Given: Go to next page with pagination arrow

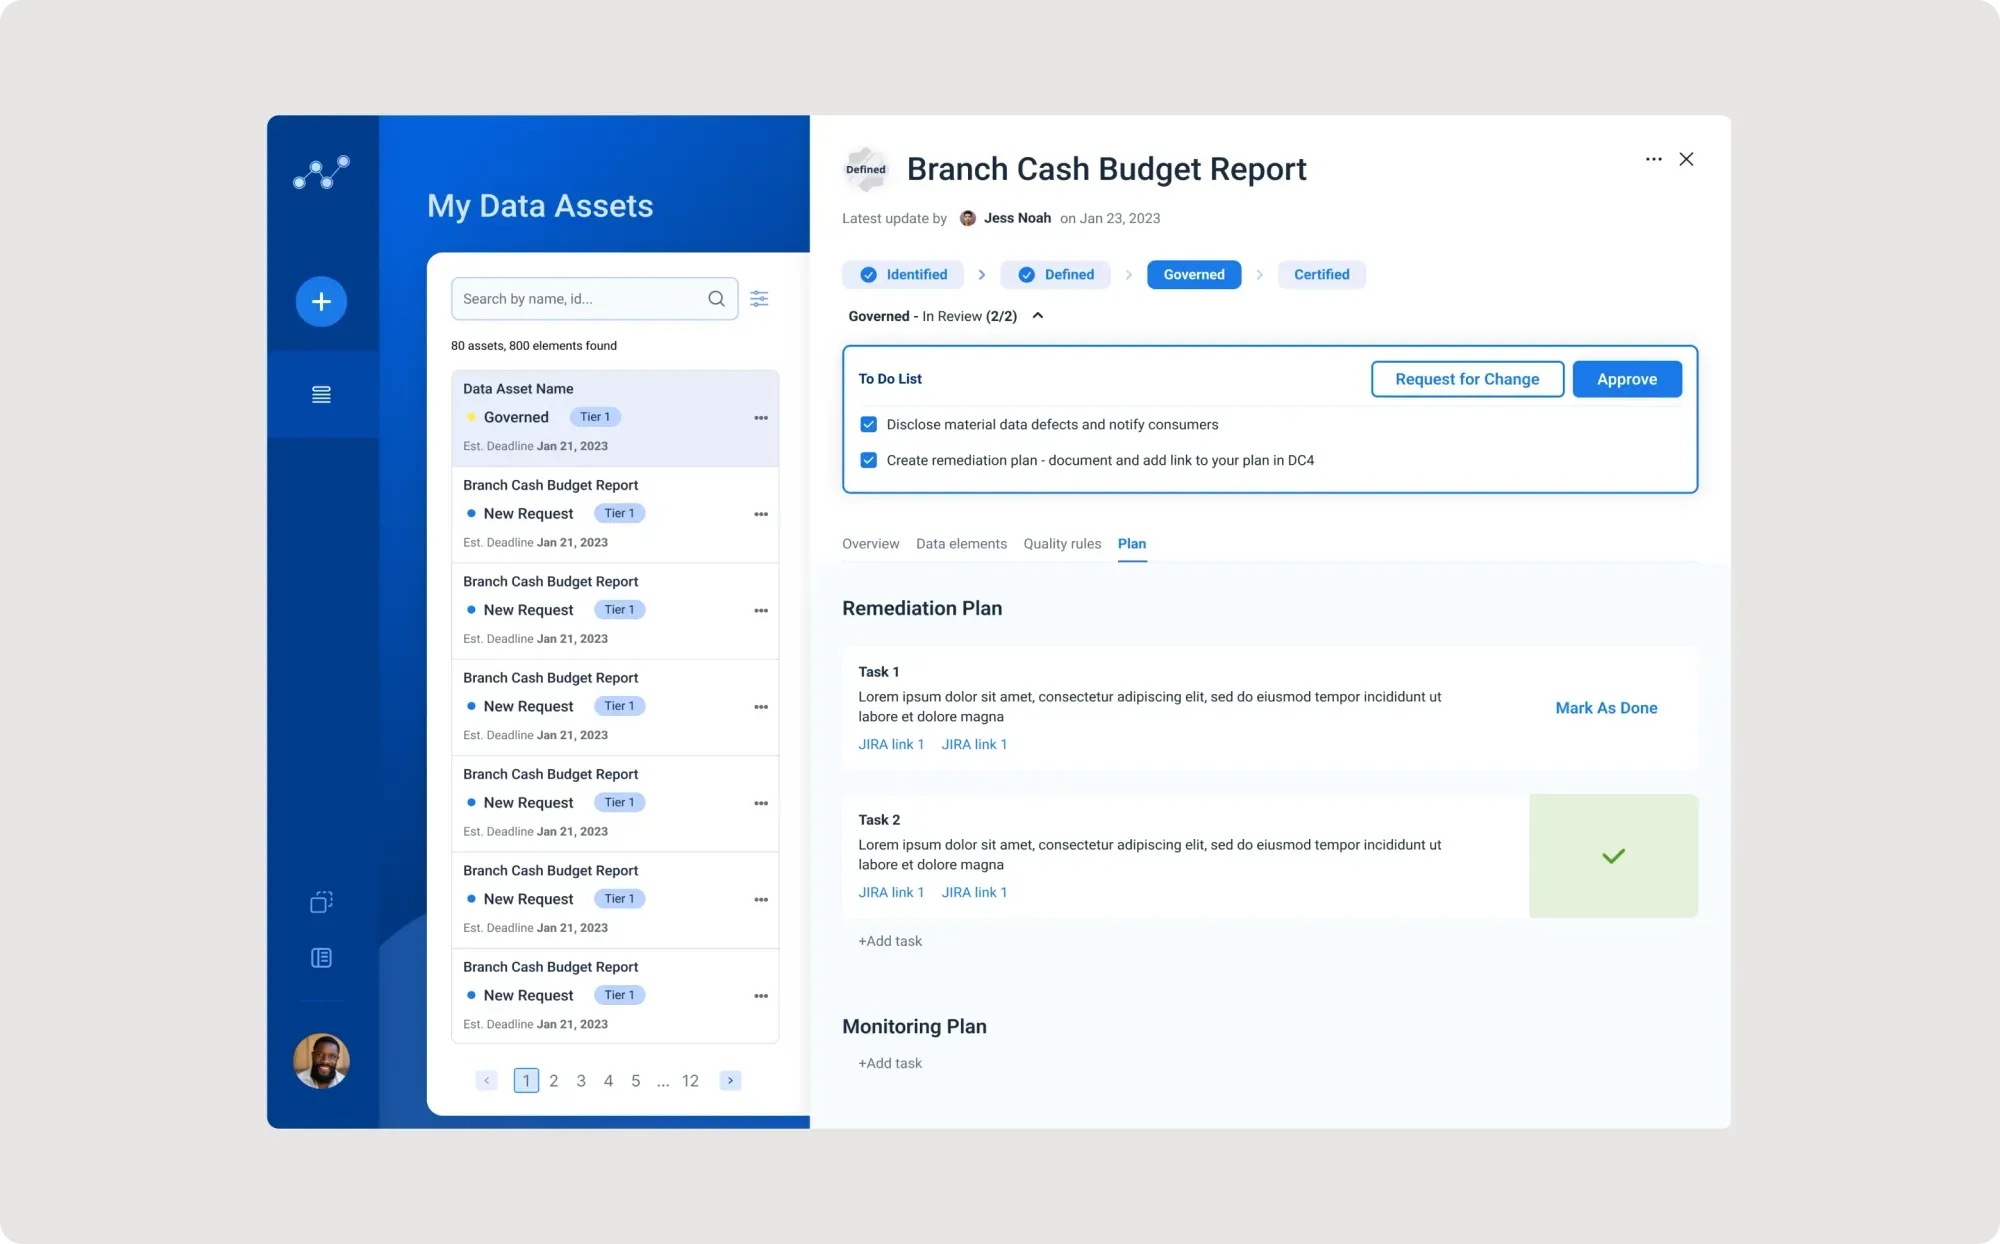Looking at the screenshot, I should coord(731,1080).
